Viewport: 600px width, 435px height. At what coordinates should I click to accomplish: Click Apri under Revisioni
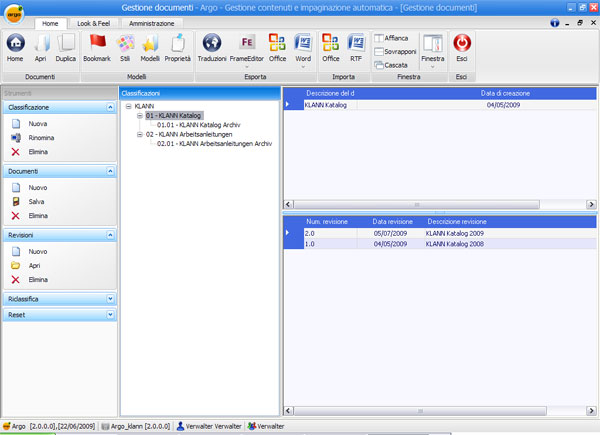[26, 266]
